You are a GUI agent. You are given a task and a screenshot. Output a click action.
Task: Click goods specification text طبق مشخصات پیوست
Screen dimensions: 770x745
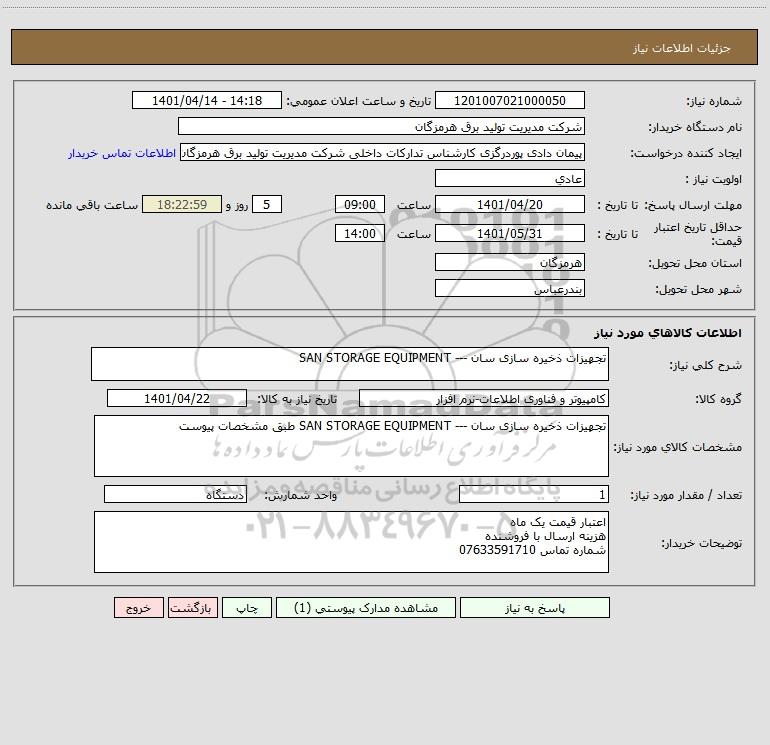point(237,426)
